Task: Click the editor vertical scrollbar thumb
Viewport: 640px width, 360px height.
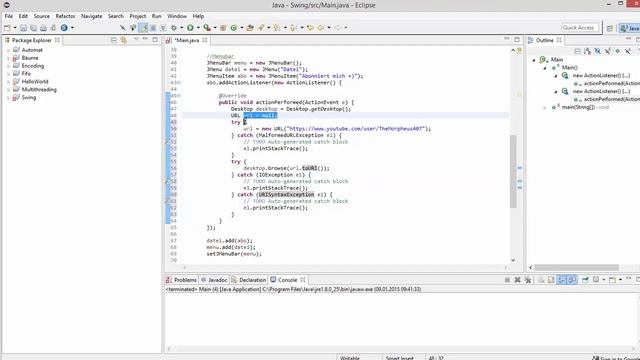Action: tap(513, 171)
